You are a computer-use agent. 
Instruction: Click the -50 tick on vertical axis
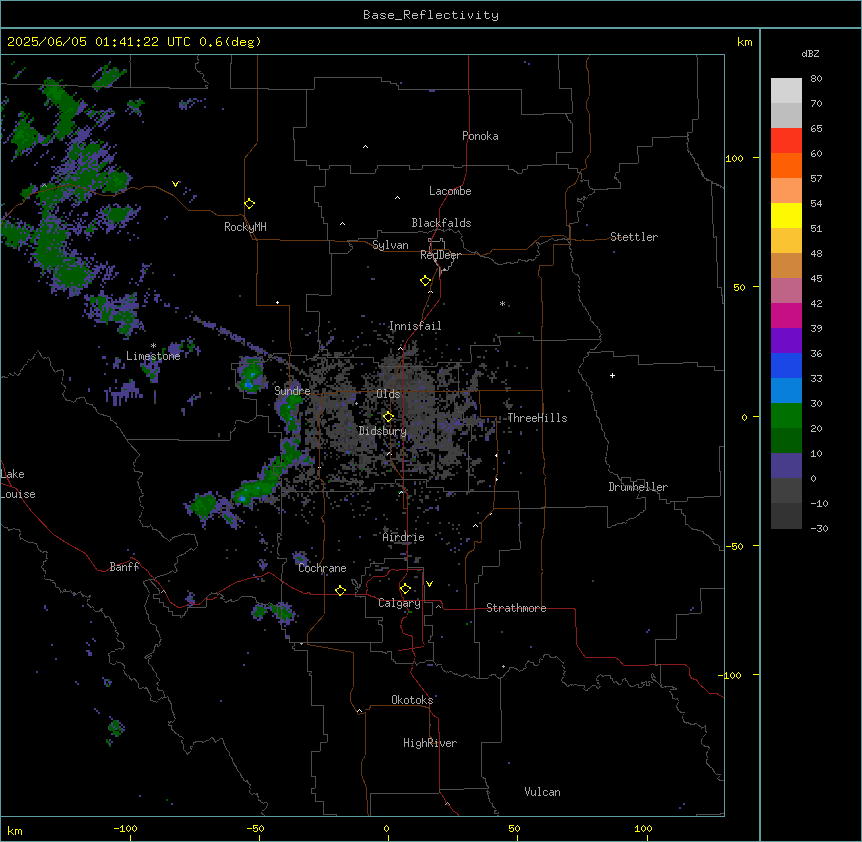pos(734,546)
